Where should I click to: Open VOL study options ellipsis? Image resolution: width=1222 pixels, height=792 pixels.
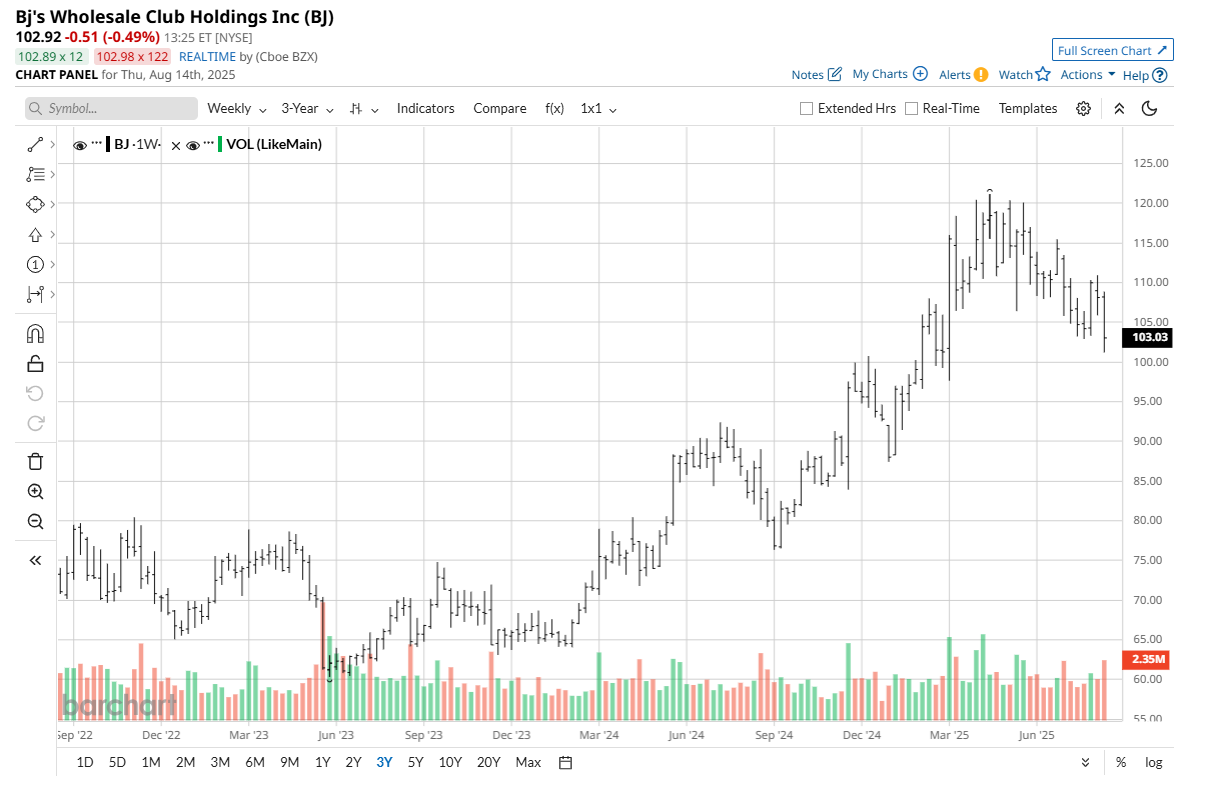[209, 144]
